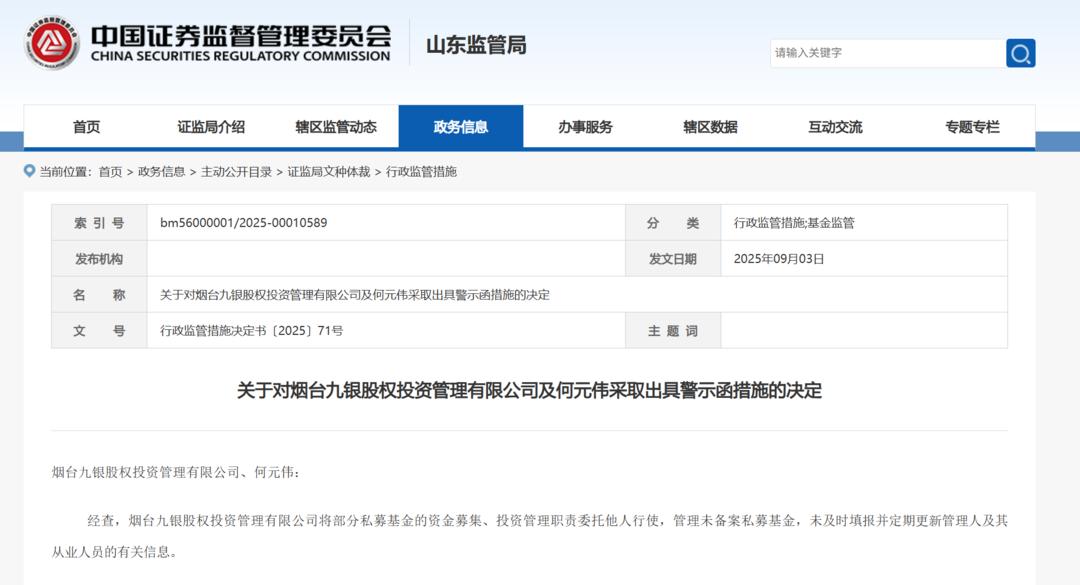Go to 主动公开目录 in the breadcrumb
The image size is (1080, 585).
[236, 172]
